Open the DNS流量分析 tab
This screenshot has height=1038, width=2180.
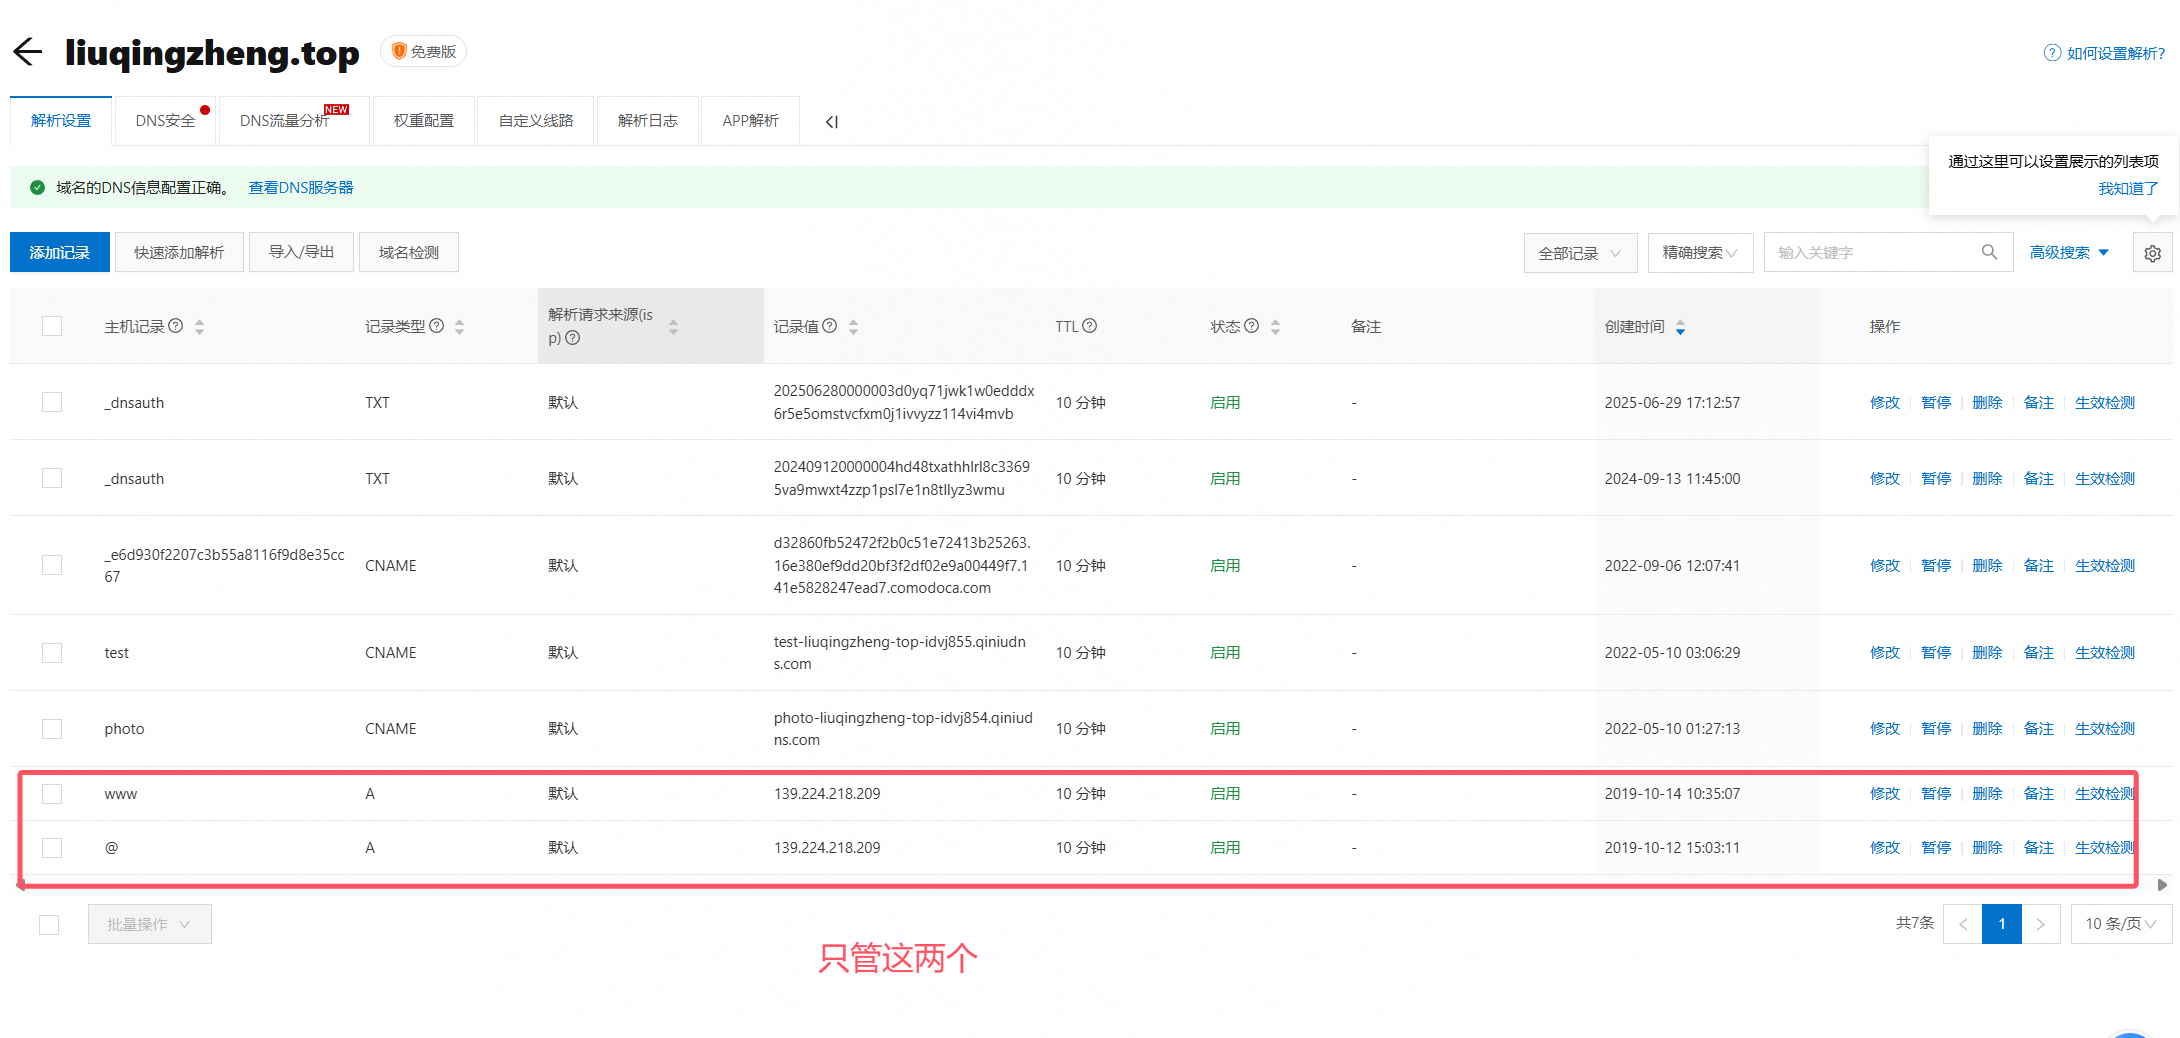point(294,121)
